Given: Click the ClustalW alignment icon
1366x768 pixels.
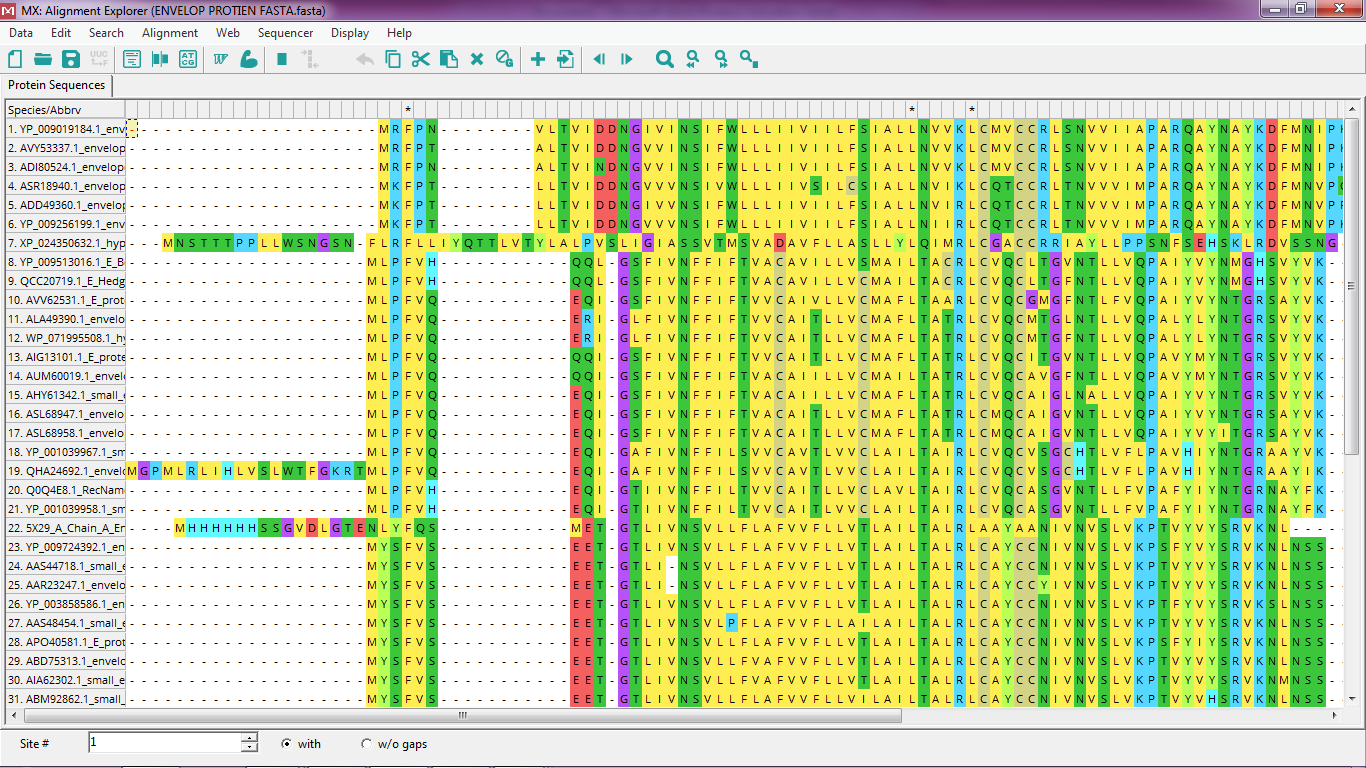Looking at the screenshot, I should [220, 60].
